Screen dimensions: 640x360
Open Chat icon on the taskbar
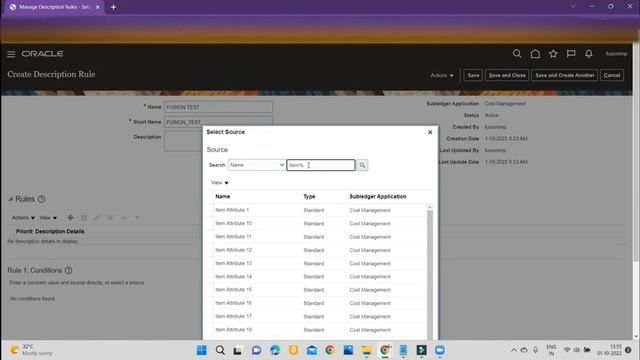(x=256, y=350)
